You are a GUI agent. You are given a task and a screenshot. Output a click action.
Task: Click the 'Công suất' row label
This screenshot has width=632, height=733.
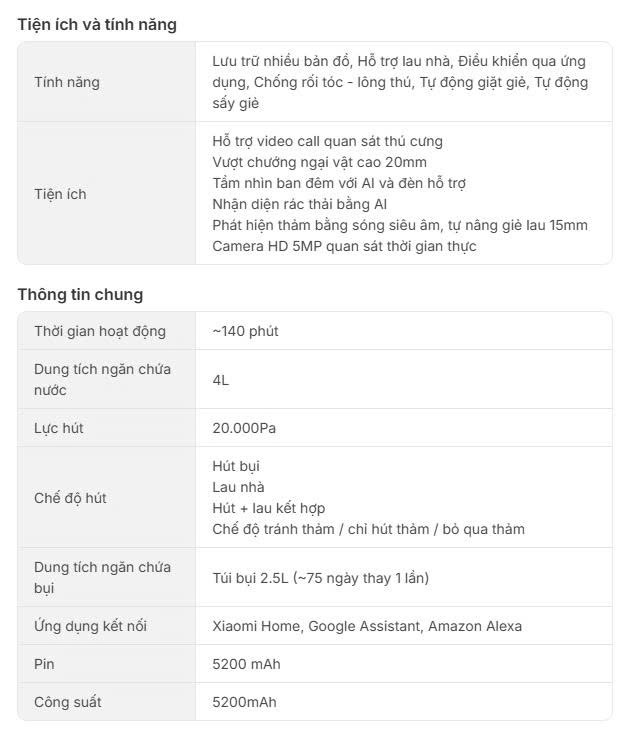(68, 702)
